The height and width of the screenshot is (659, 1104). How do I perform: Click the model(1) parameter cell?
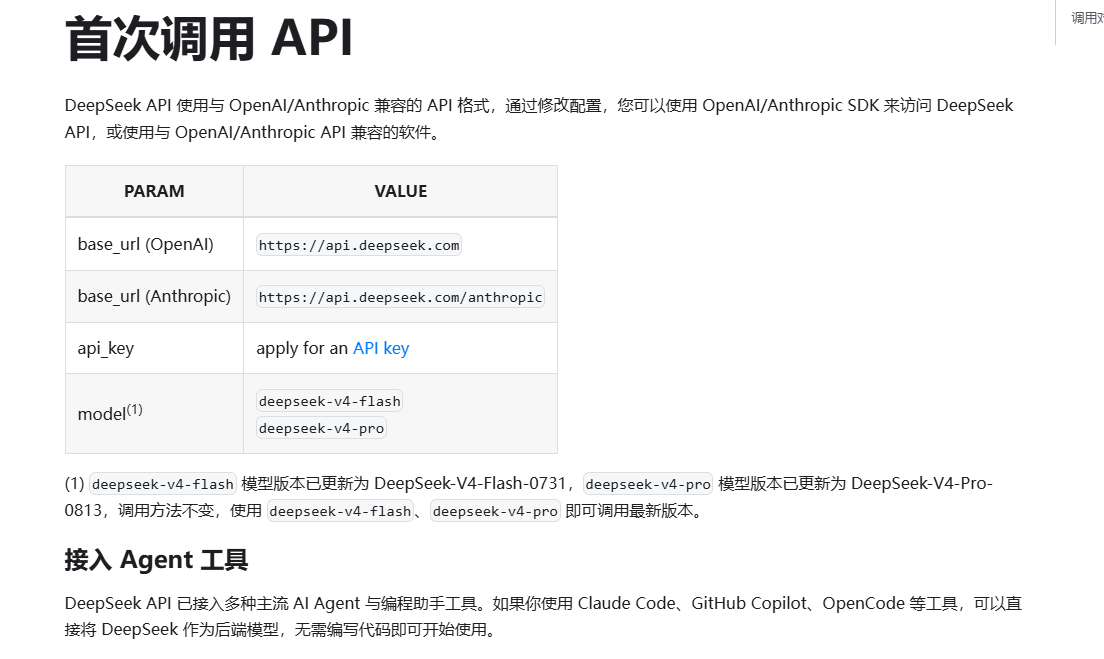pos(154,413)
